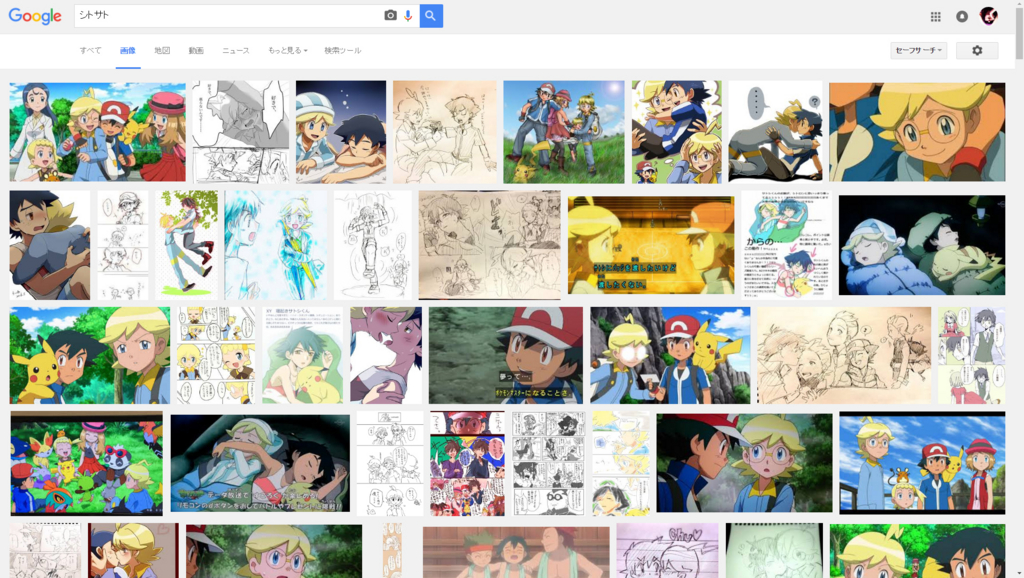Open the blue sleeping bag night thumbnail
Screen dimensions: 1024x578
pyautogui.click(x=922, y=246)
